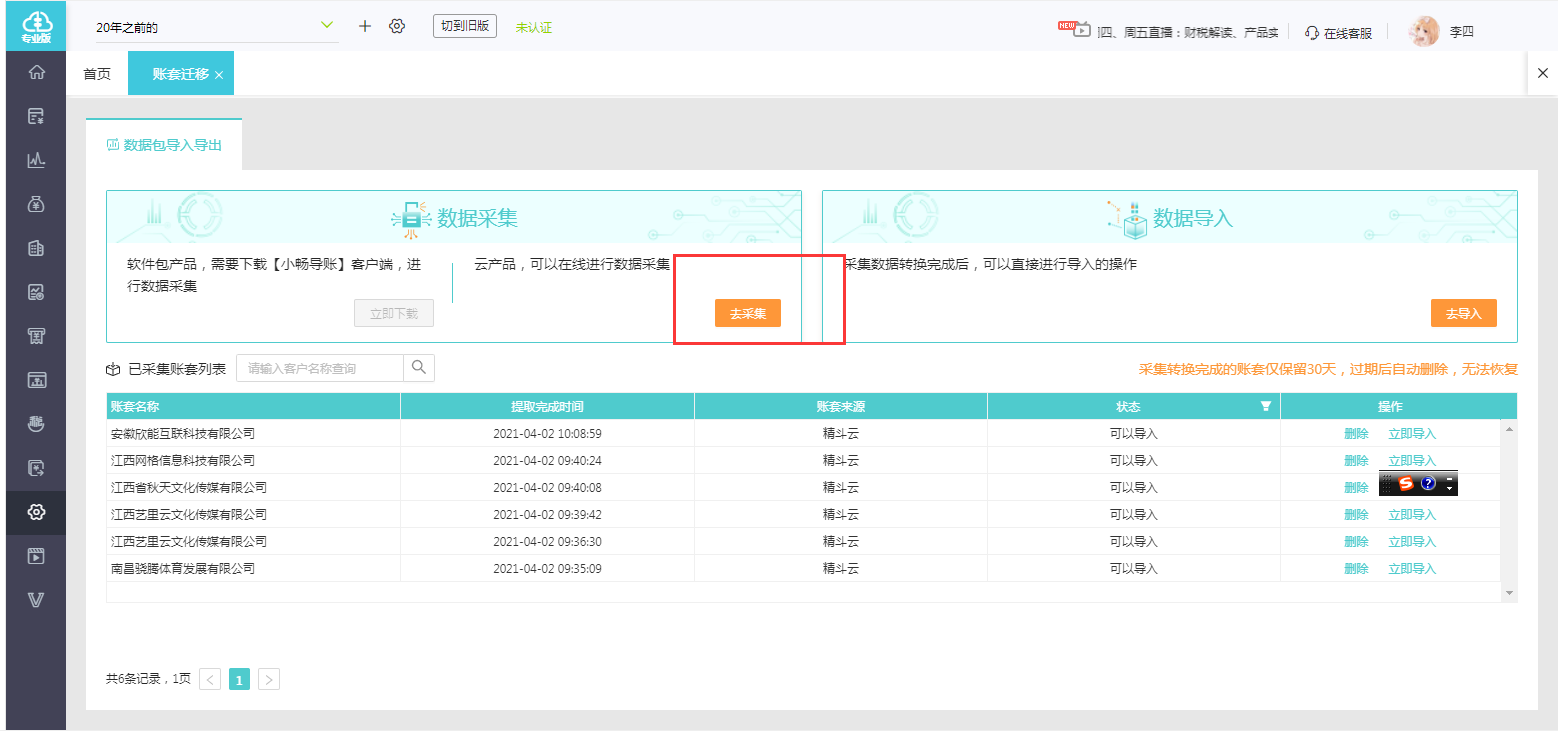Open the status column filter icon

click(x=1266, y=406)
